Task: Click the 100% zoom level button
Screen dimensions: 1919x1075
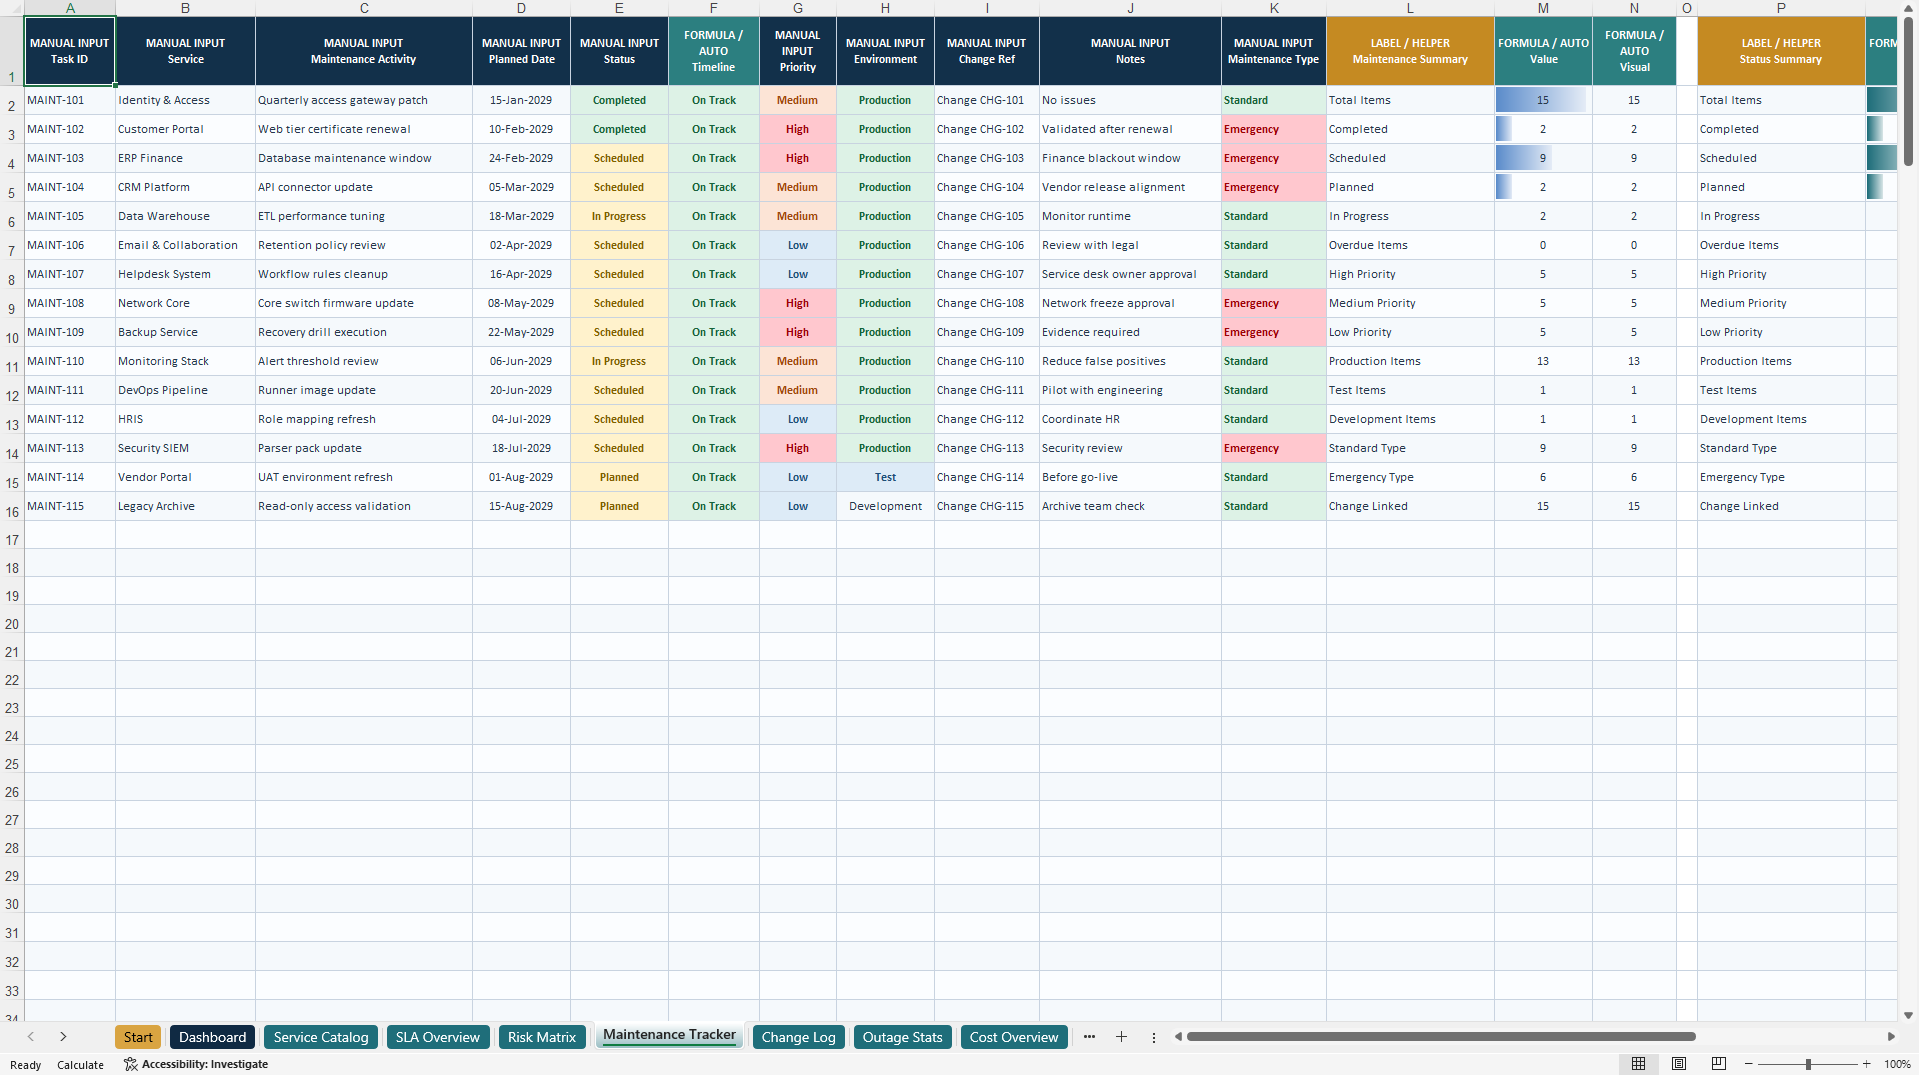Action: [1897, 1064]
